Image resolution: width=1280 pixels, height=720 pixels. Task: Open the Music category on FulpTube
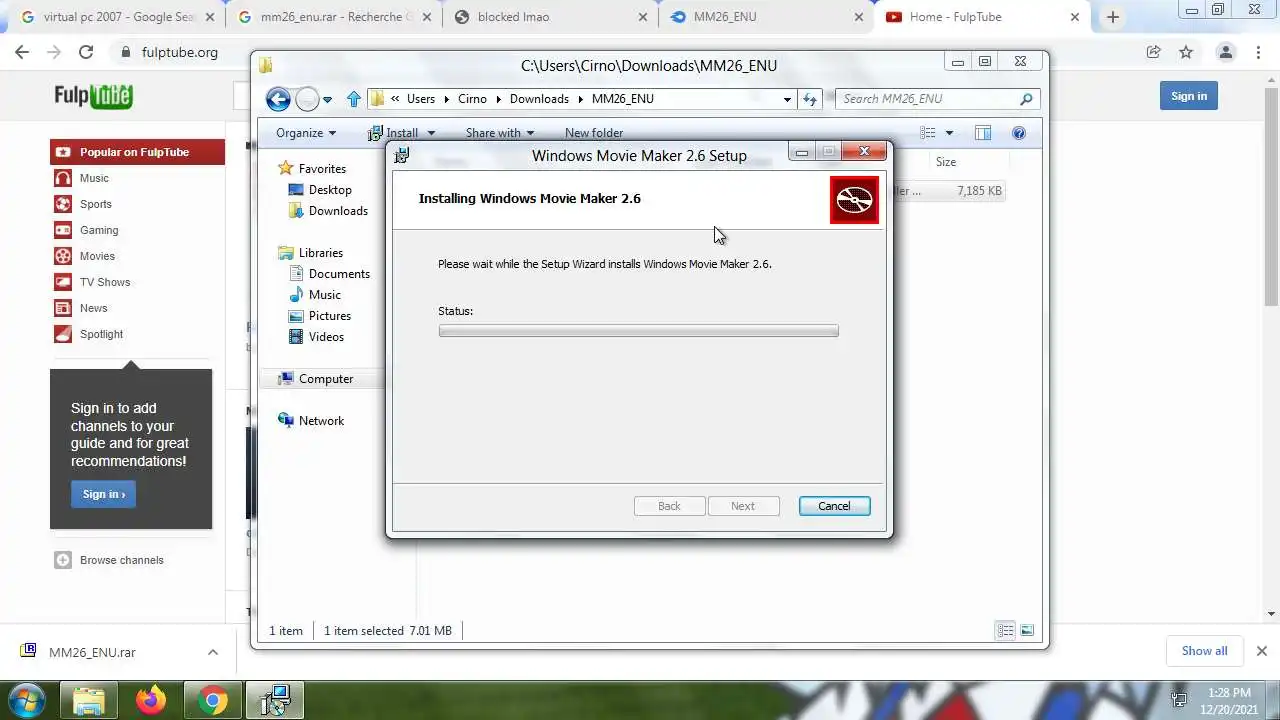point(94,178)
